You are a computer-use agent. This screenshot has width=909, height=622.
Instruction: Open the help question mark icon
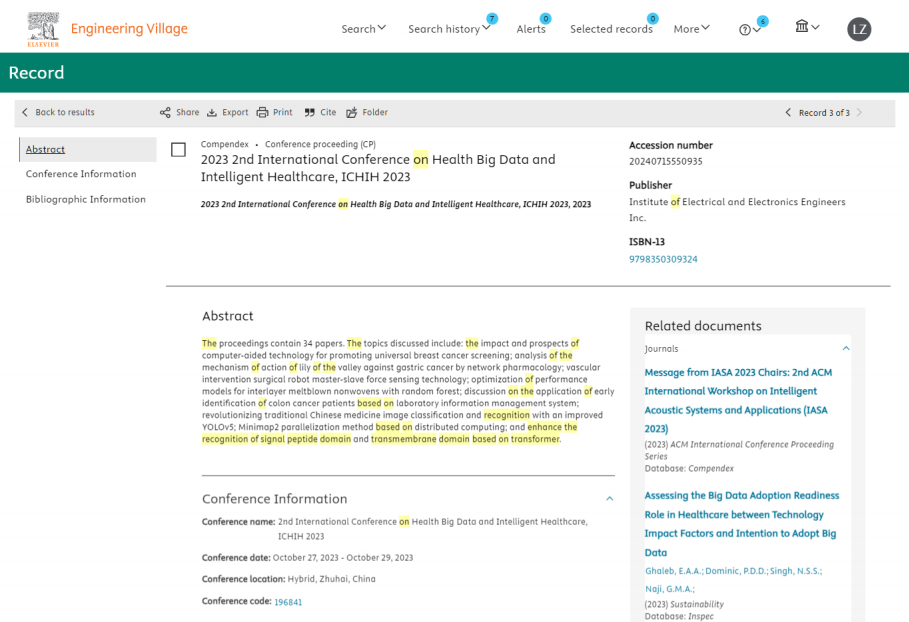point(745,30)
